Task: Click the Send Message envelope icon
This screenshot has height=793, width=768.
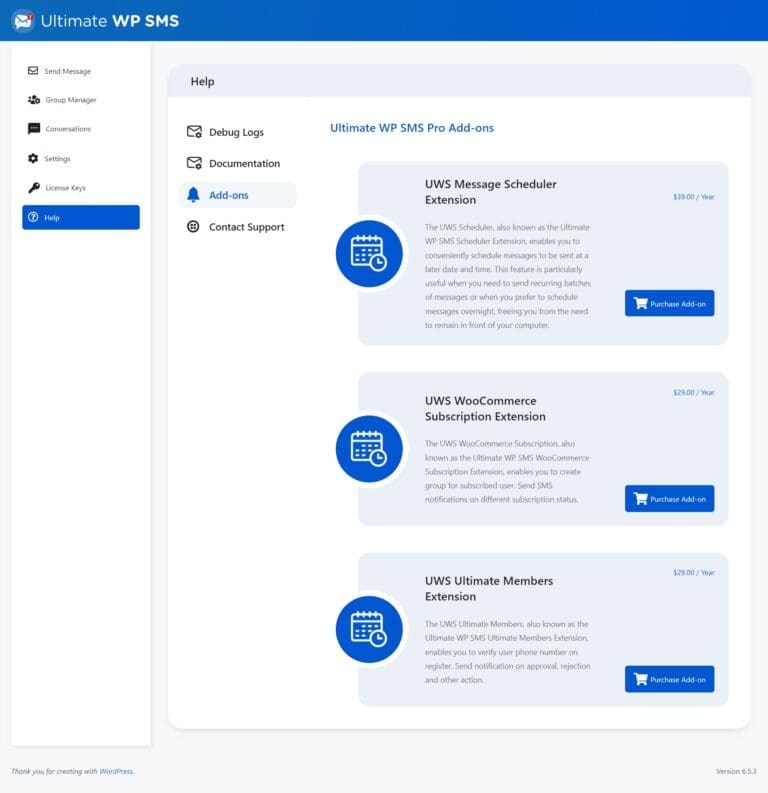Action: tap(33, 70)
